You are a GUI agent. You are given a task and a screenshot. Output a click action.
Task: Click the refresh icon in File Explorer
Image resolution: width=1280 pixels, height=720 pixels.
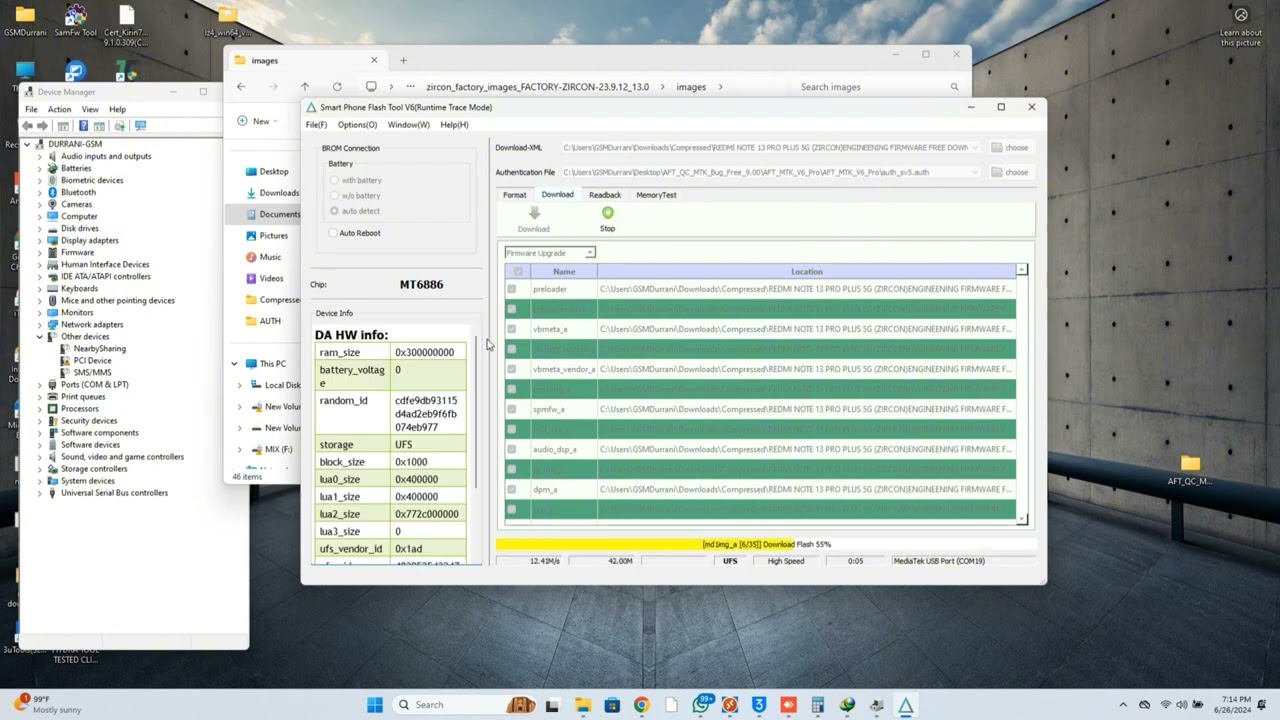coord(337,87)
